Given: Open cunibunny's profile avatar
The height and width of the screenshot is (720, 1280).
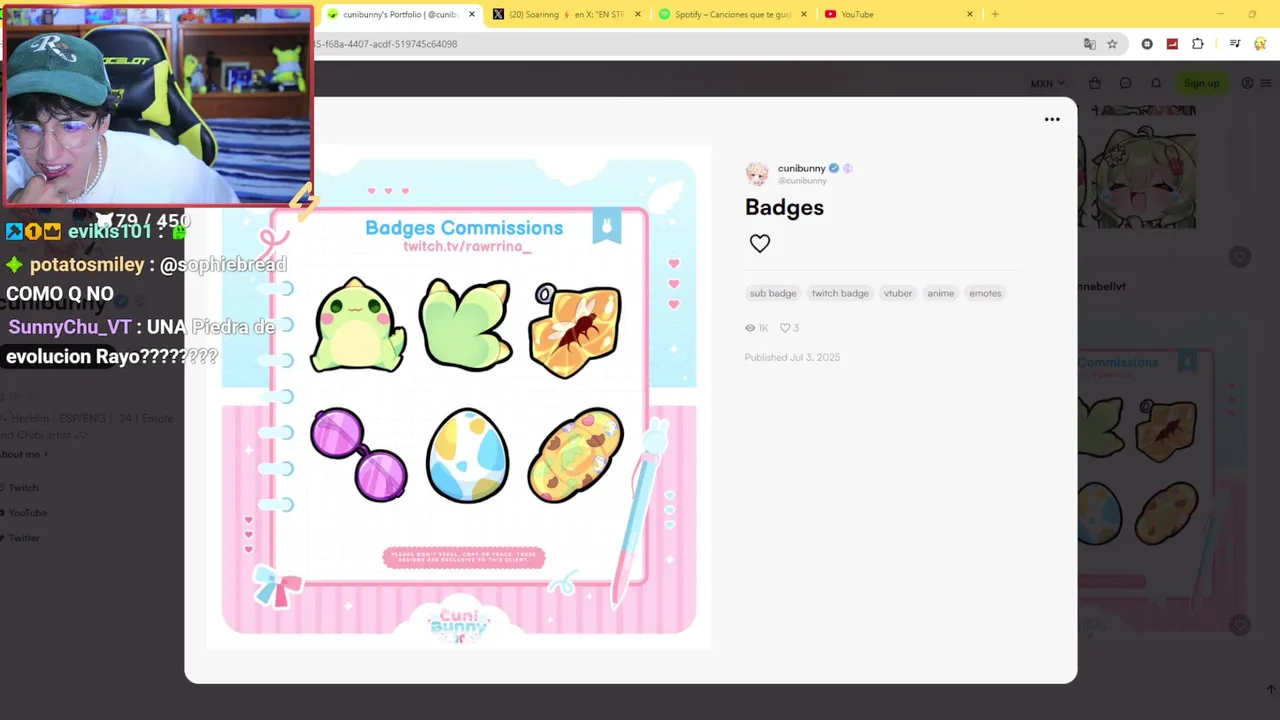Looking at the screenshot, I should 757,174.
